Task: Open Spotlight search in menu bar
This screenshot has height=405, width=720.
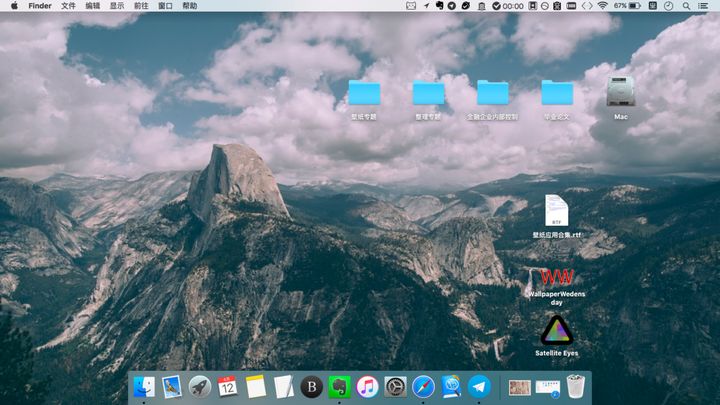Action: (686, 6)
